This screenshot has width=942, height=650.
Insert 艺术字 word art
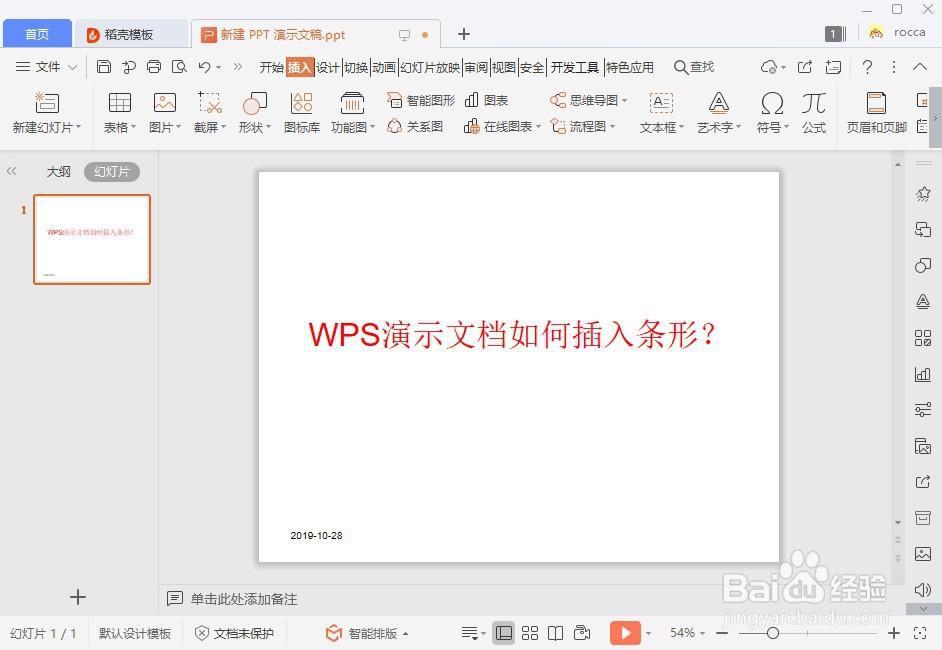(x=719, y=113)
